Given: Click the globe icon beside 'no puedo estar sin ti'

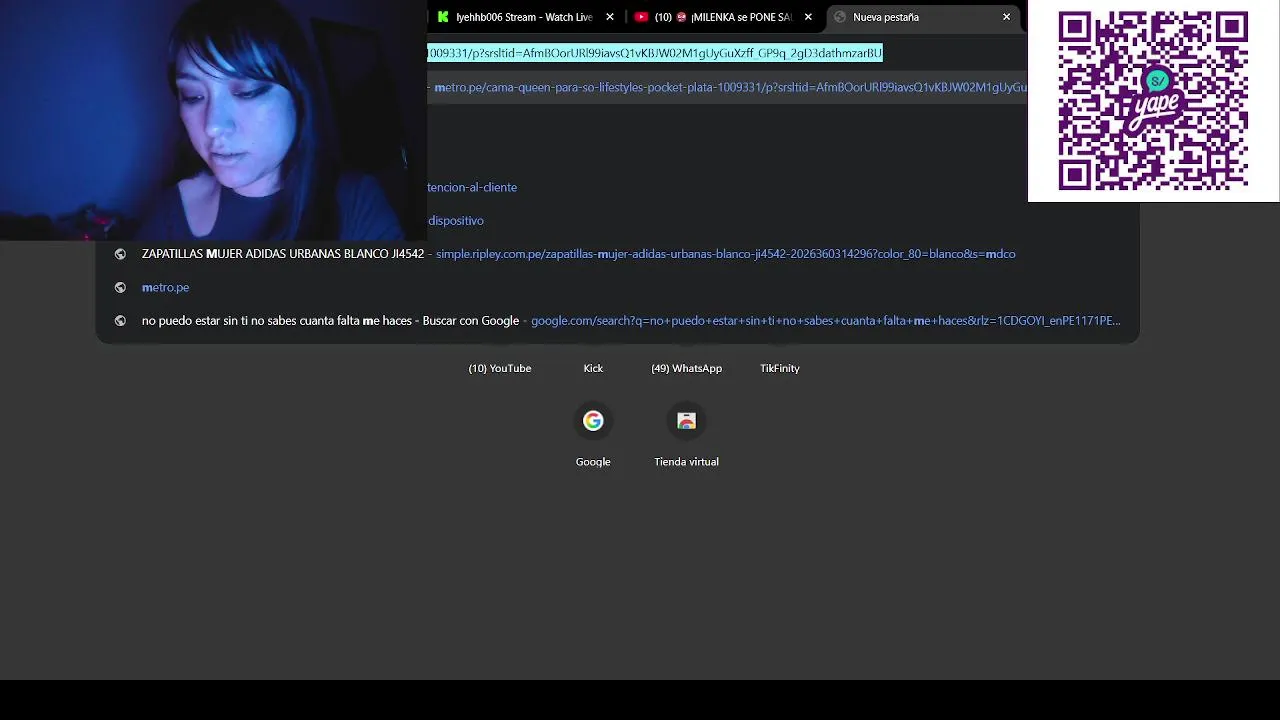Looking at the screenshot, I should 120,321.
